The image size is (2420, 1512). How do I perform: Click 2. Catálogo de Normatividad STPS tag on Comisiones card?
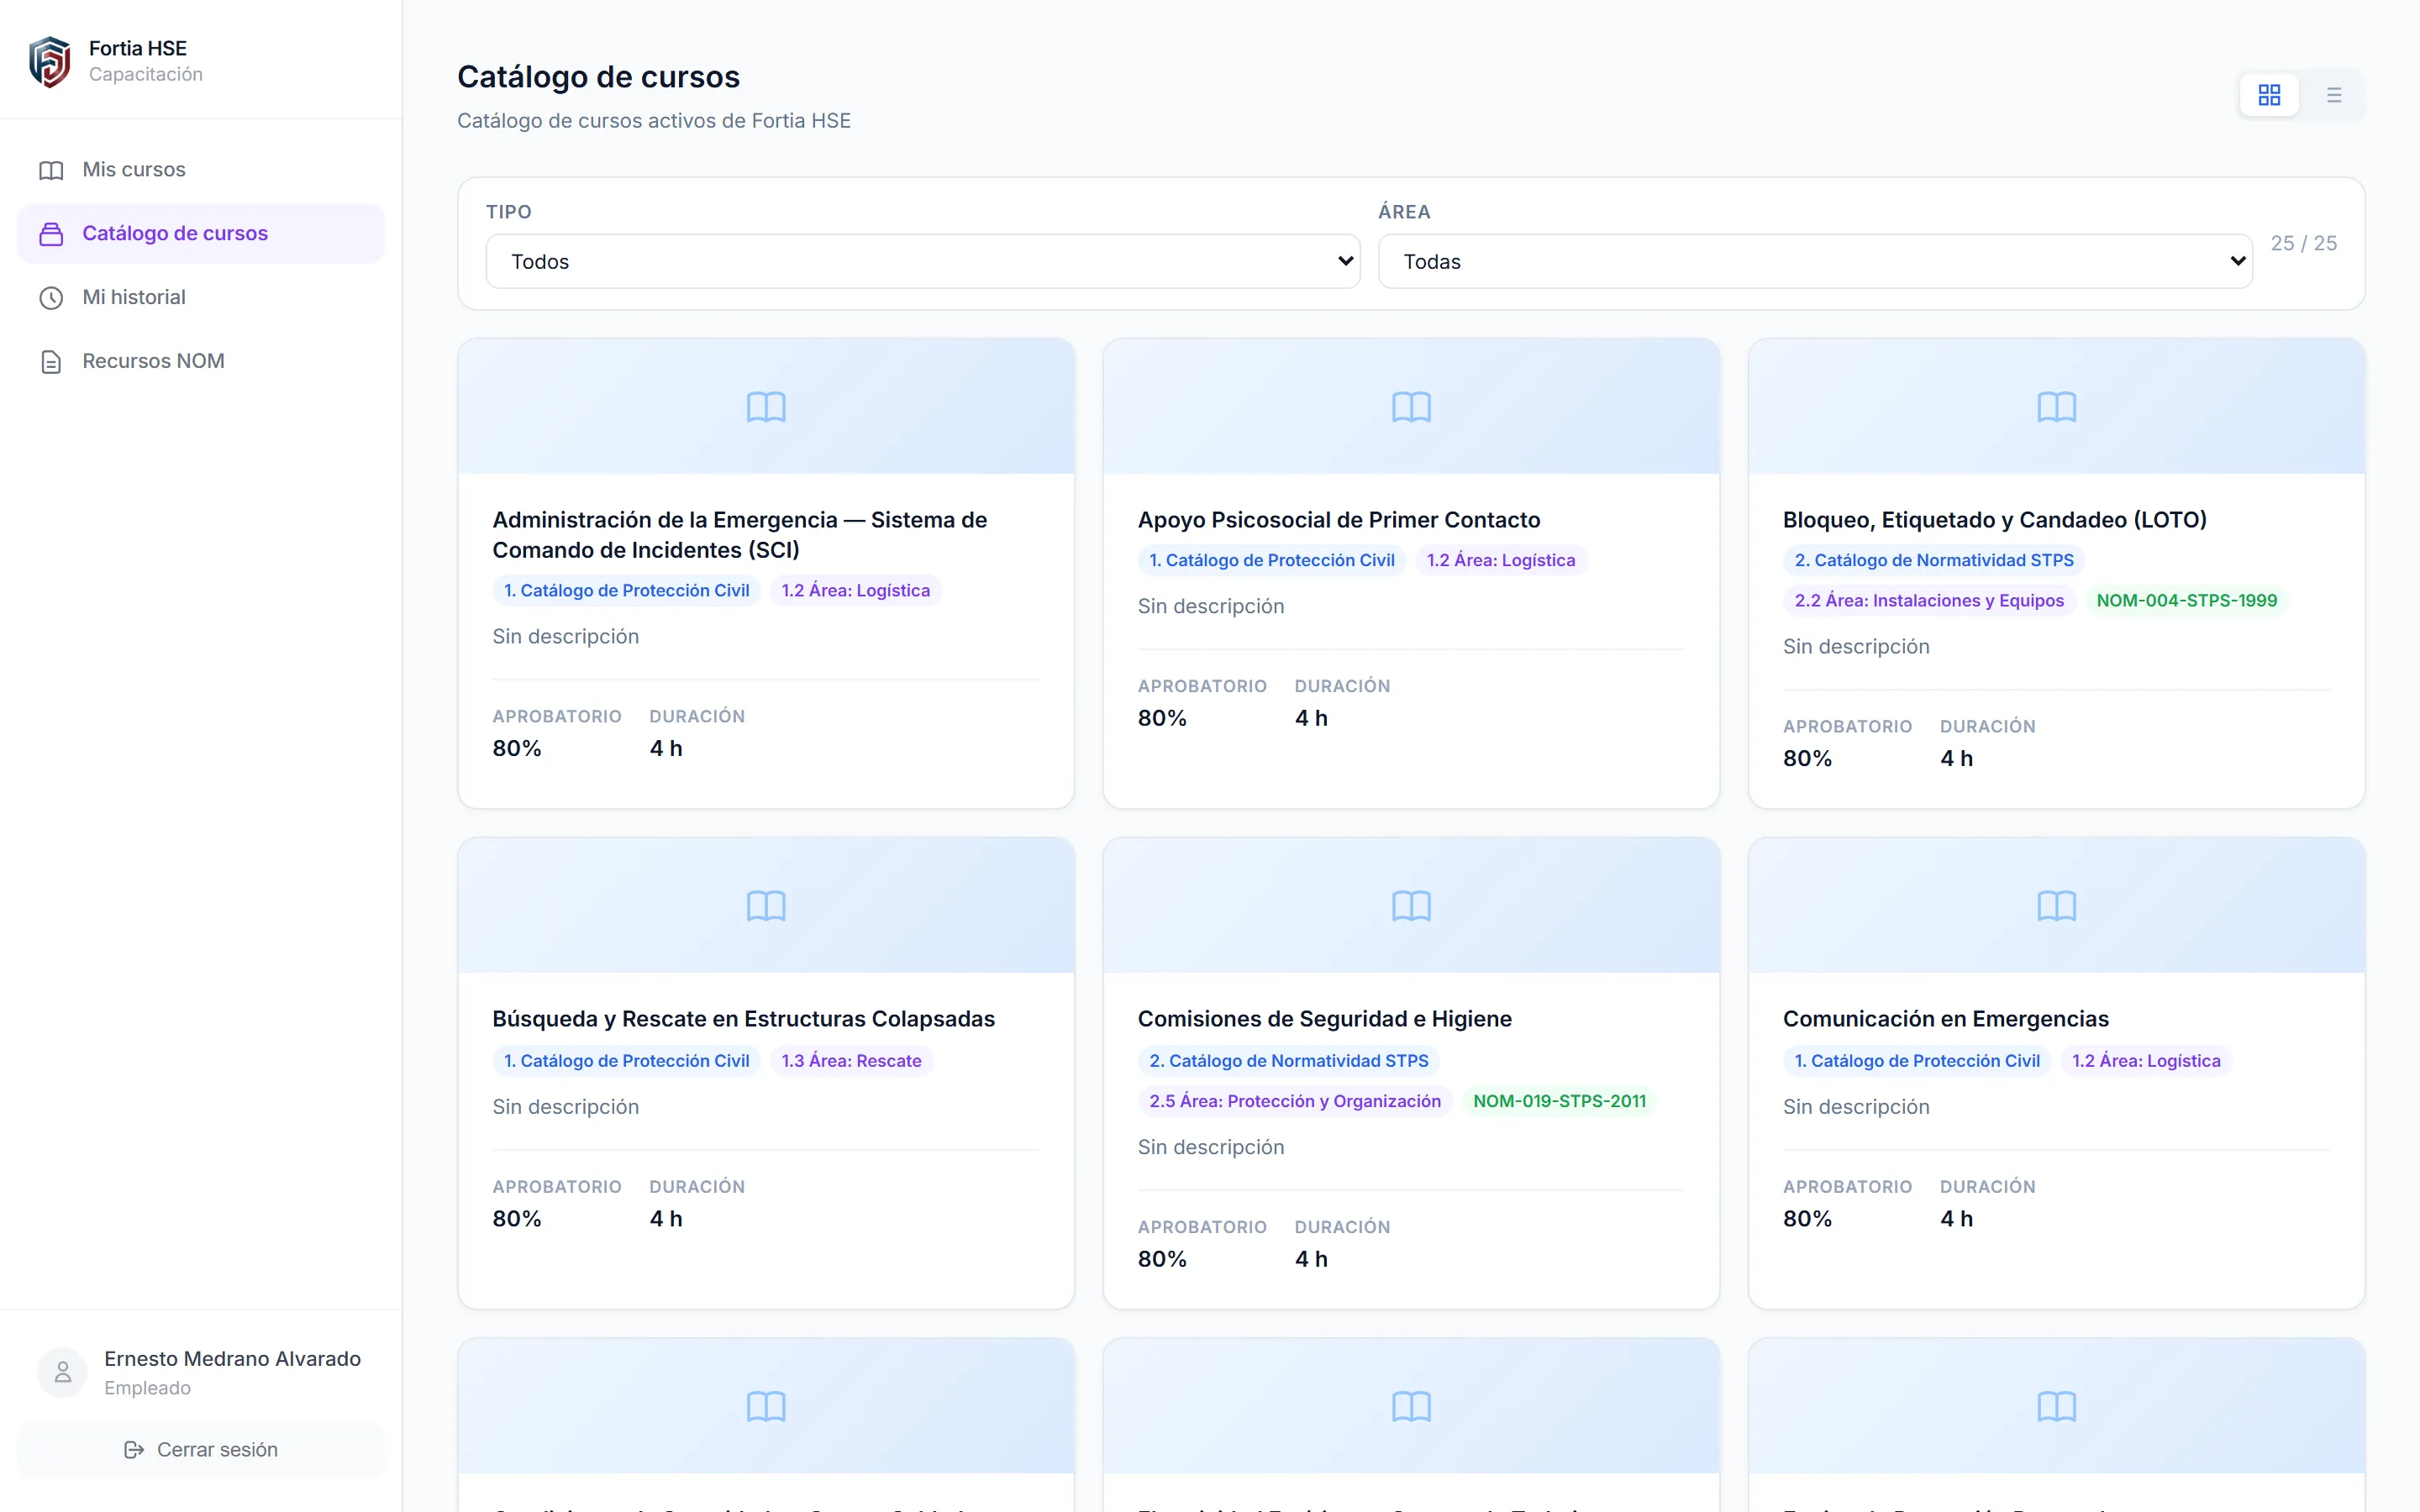pyautogui.click(x=1288, y=1061)
